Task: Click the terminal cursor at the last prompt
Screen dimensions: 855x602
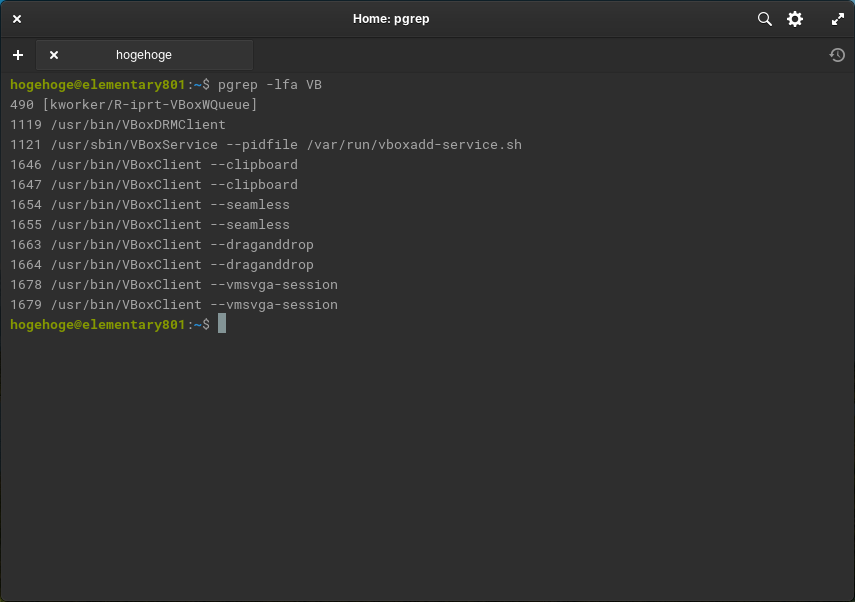Action: click(222, 324)
